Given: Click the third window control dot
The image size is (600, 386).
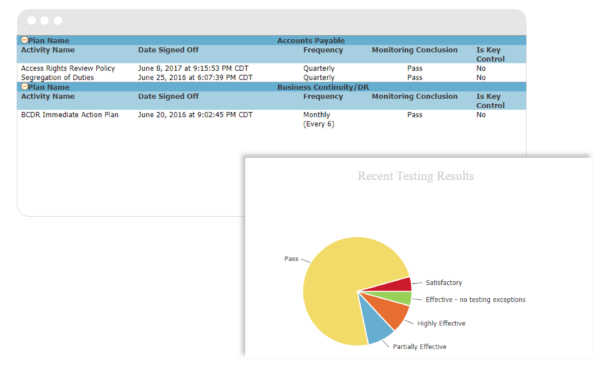Looking at the screenshot, I should click(58, 20).
